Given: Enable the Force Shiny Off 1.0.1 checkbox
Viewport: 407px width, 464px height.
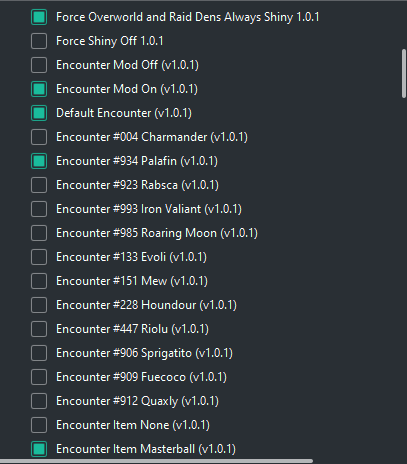Looking at the screenshot, I should [39, 41].
